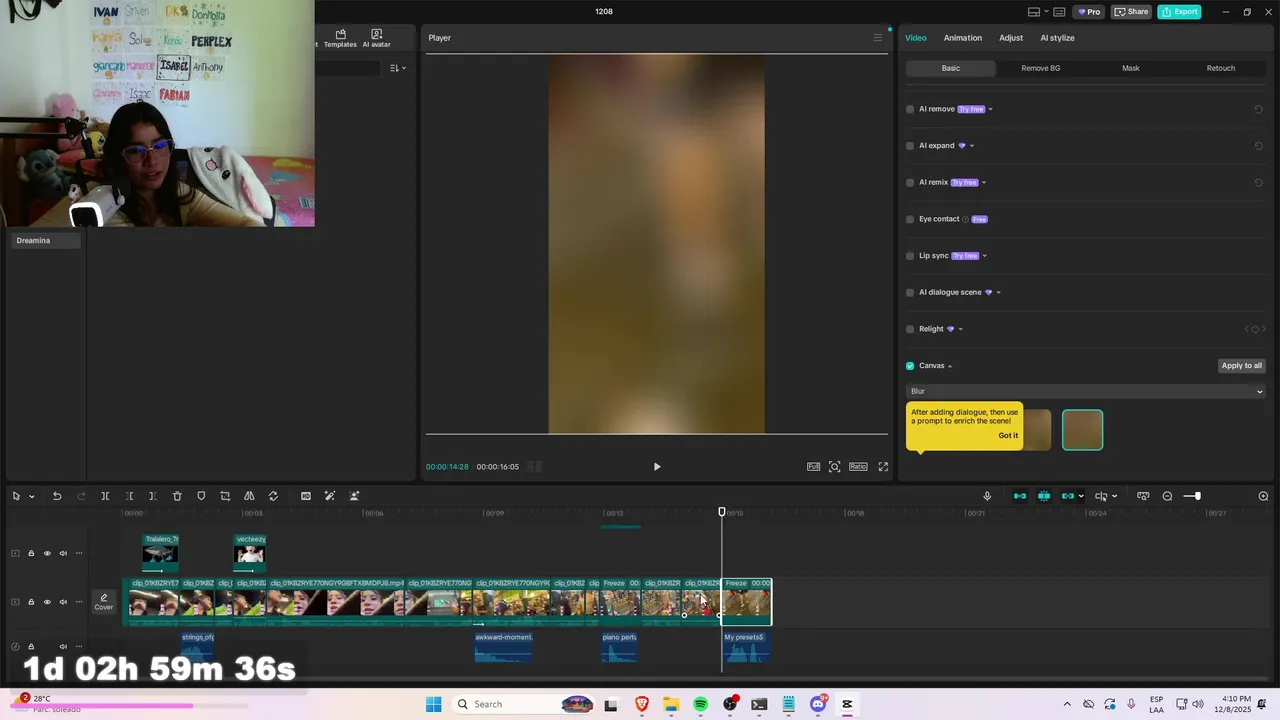Viewport: 1280px width, 720px height.
Task: Play the video in Player
Action: point(657,467)
